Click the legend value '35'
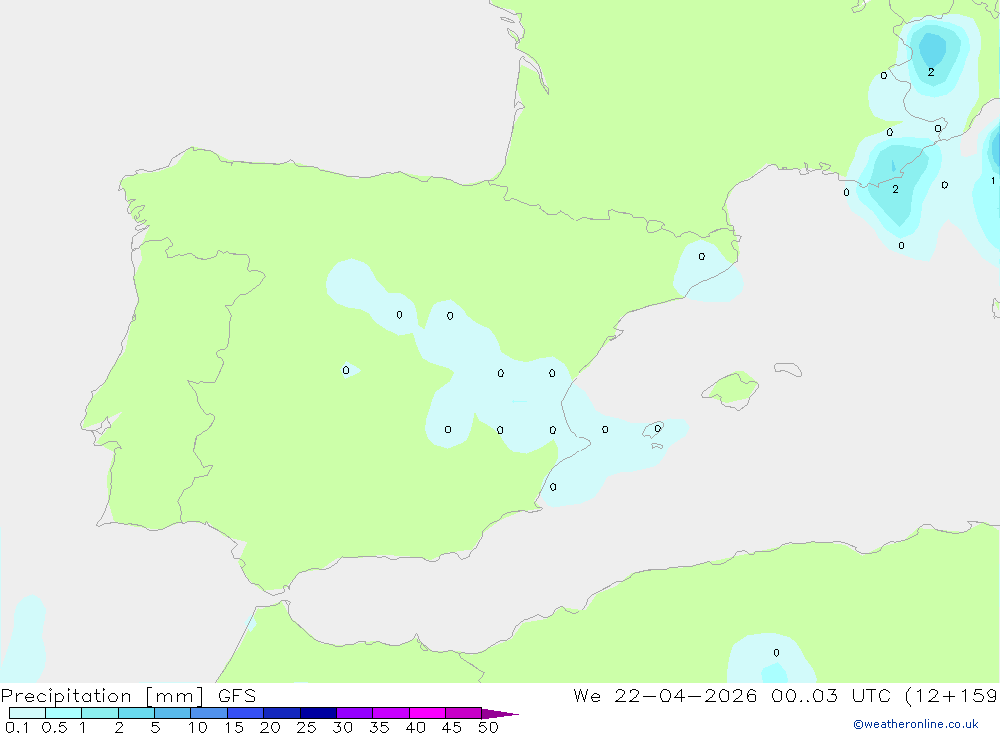The height and width of the screenshot is (733, 1000). pyautogui.click(x=379, y=727)
